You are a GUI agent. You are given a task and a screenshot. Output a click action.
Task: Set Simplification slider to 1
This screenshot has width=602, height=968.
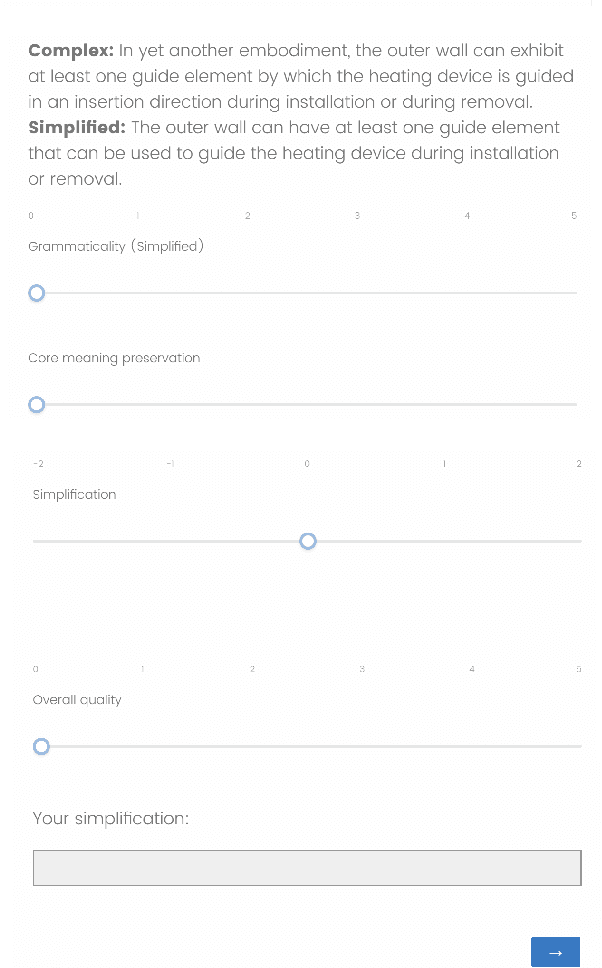coord(444,541)
